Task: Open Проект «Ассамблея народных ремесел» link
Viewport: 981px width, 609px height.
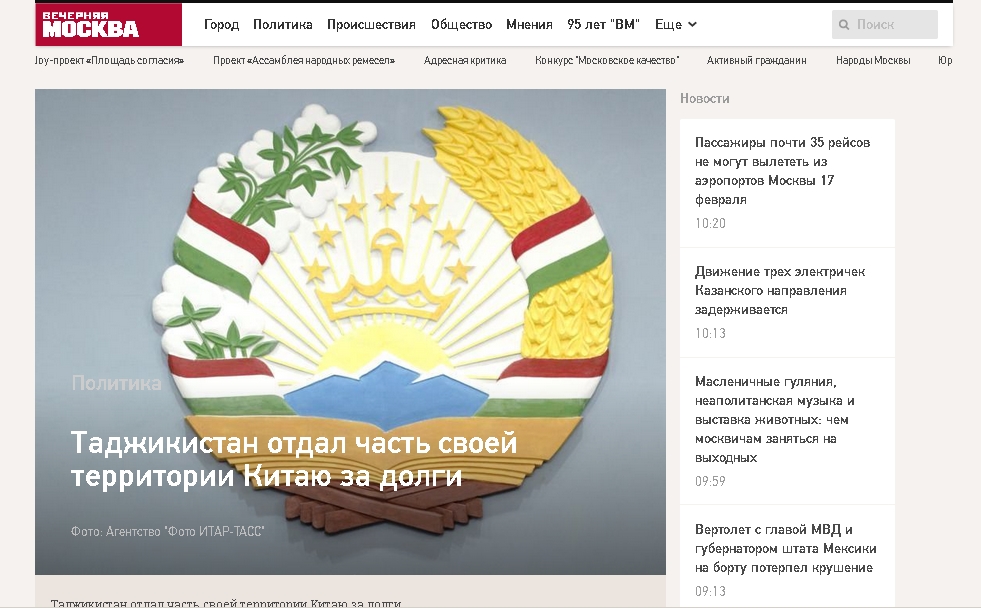Action: (x=304, y=60)
